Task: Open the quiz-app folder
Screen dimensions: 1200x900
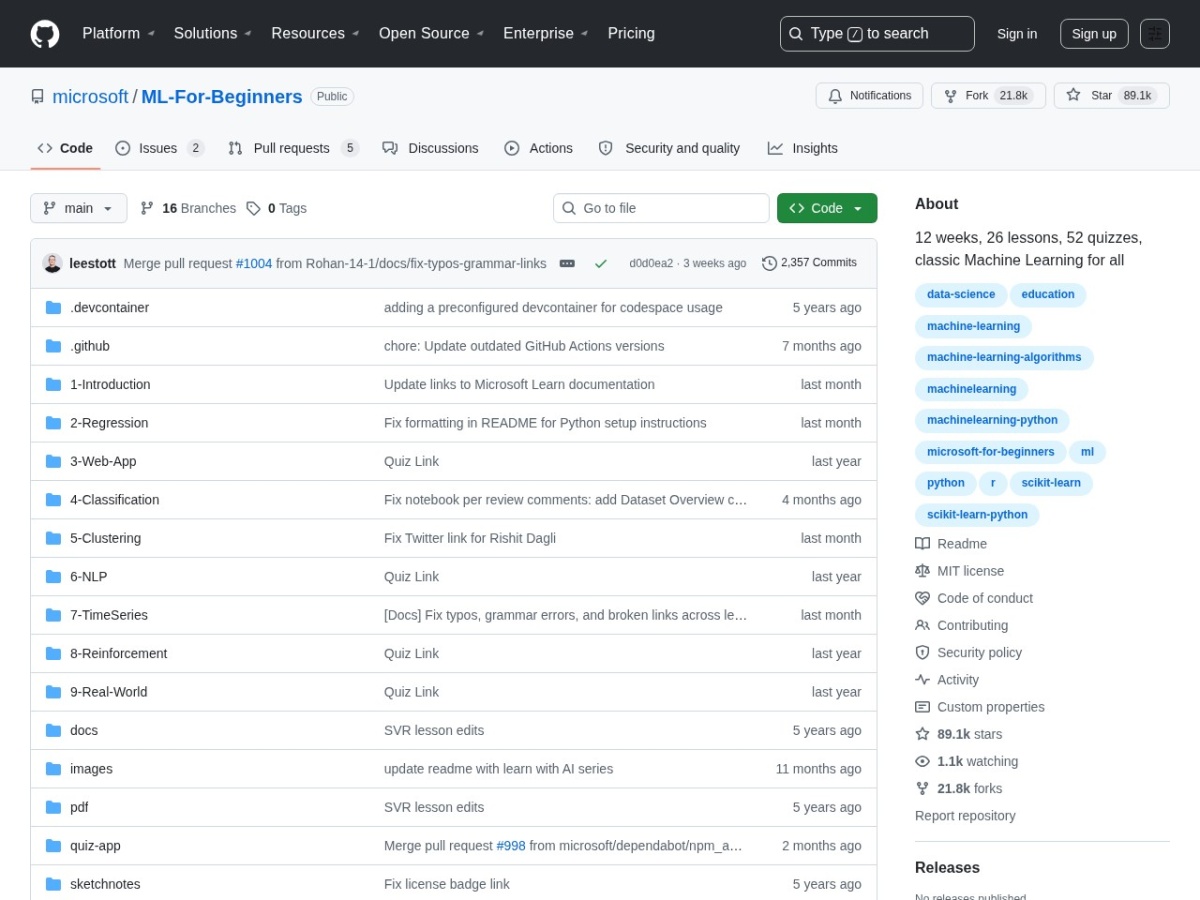Action: pos(95,846)
